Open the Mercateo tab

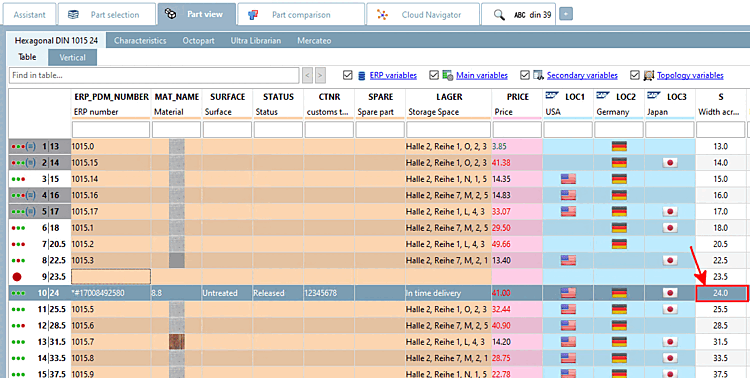click(314, 41)
